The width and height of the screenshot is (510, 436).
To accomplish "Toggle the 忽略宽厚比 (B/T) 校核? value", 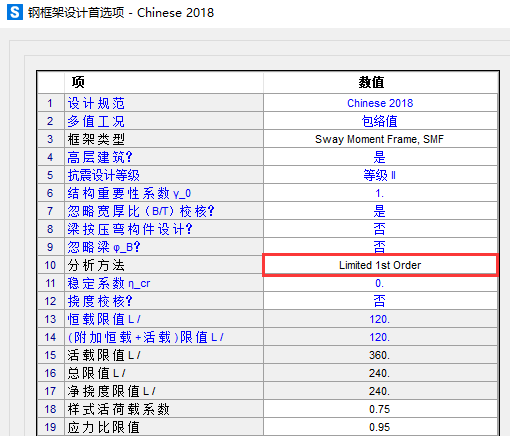I will coord(380,211).
